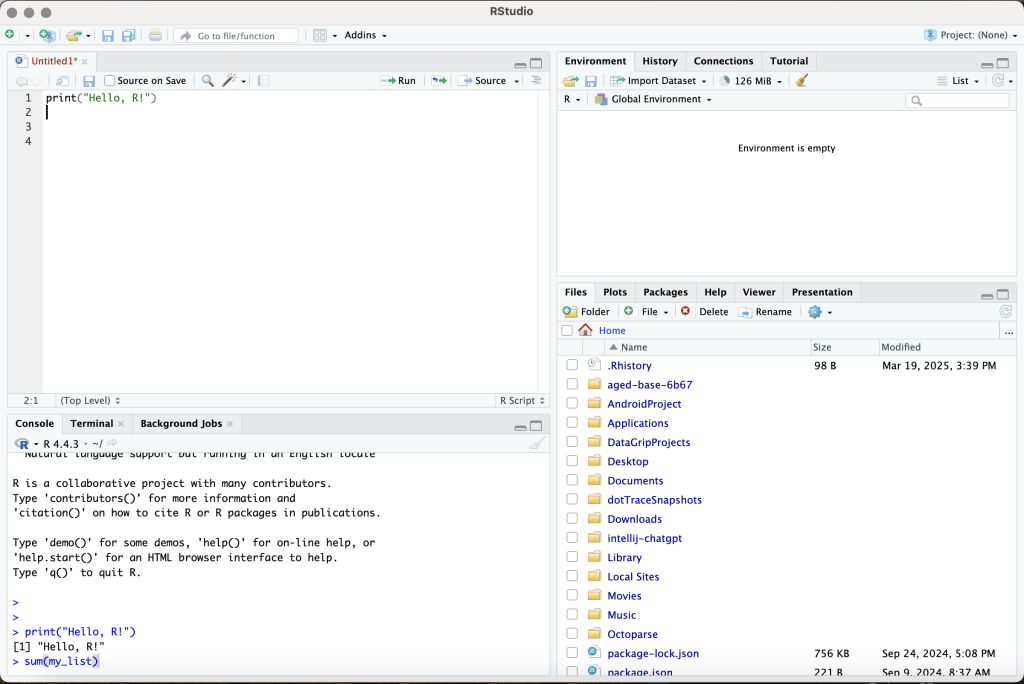The height and width of the screenshot is (684, 1024).
Task: Enable the Source on Save checkbox
Action: click(x=110, y=81)
